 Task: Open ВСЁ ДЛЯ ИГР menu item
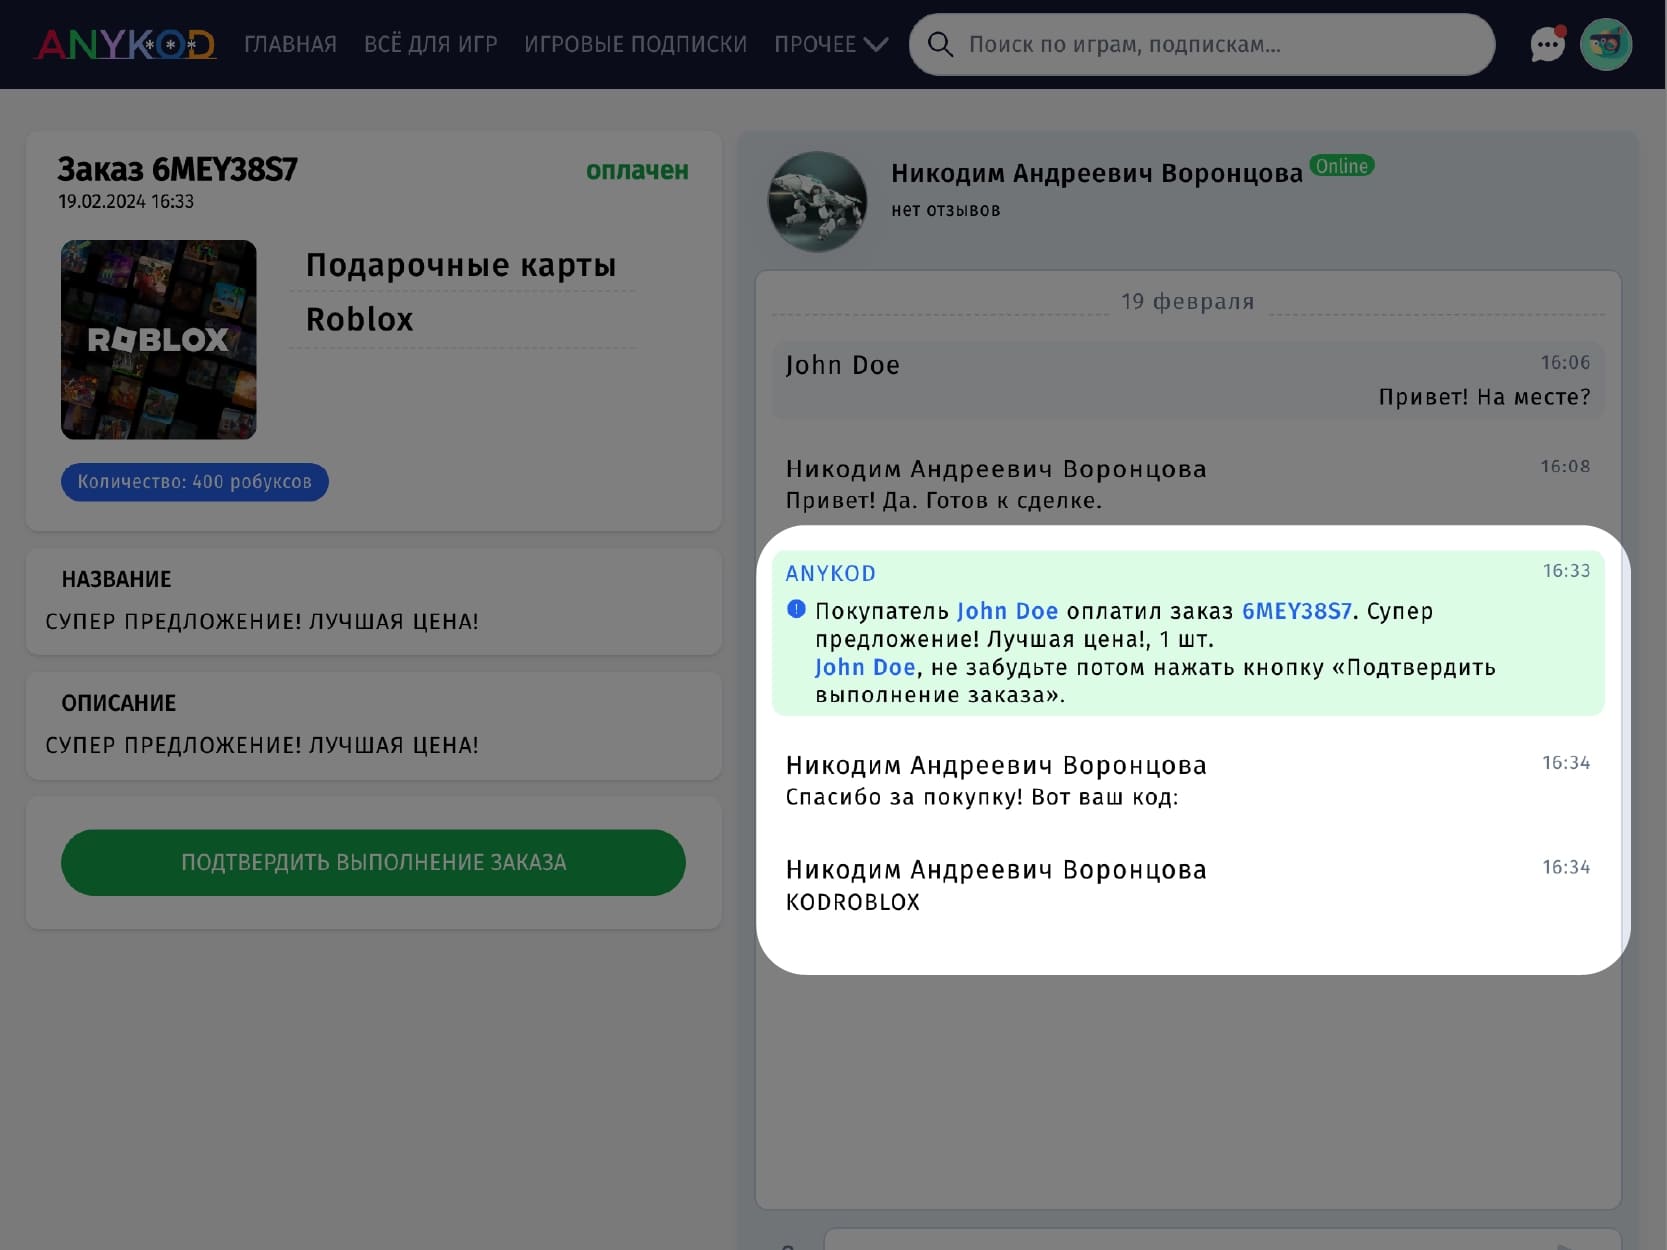(x=430, y=44)
